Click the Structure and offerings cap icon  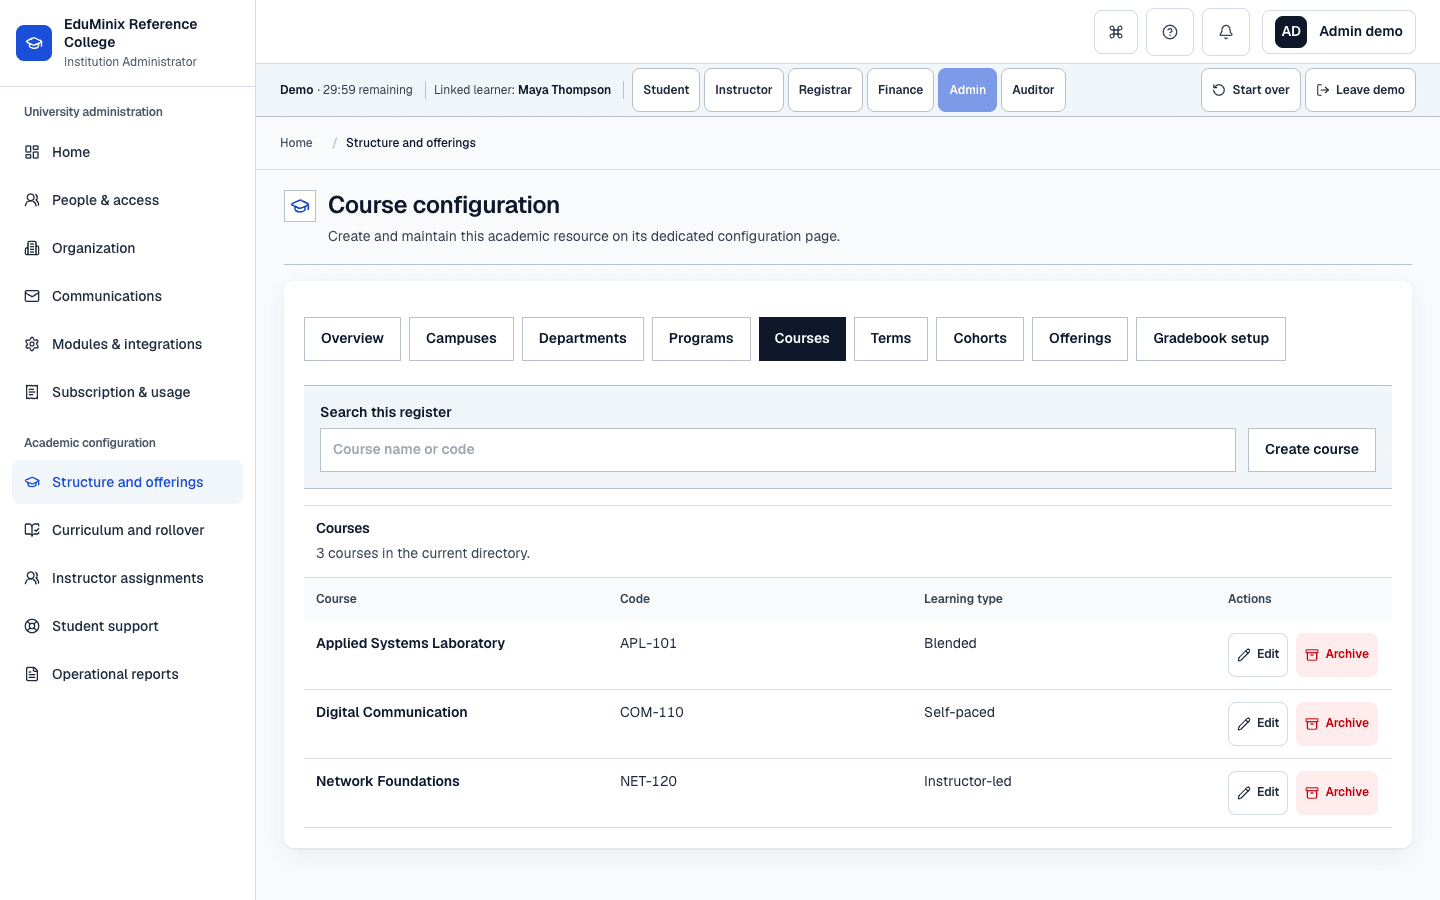(32, 482)
